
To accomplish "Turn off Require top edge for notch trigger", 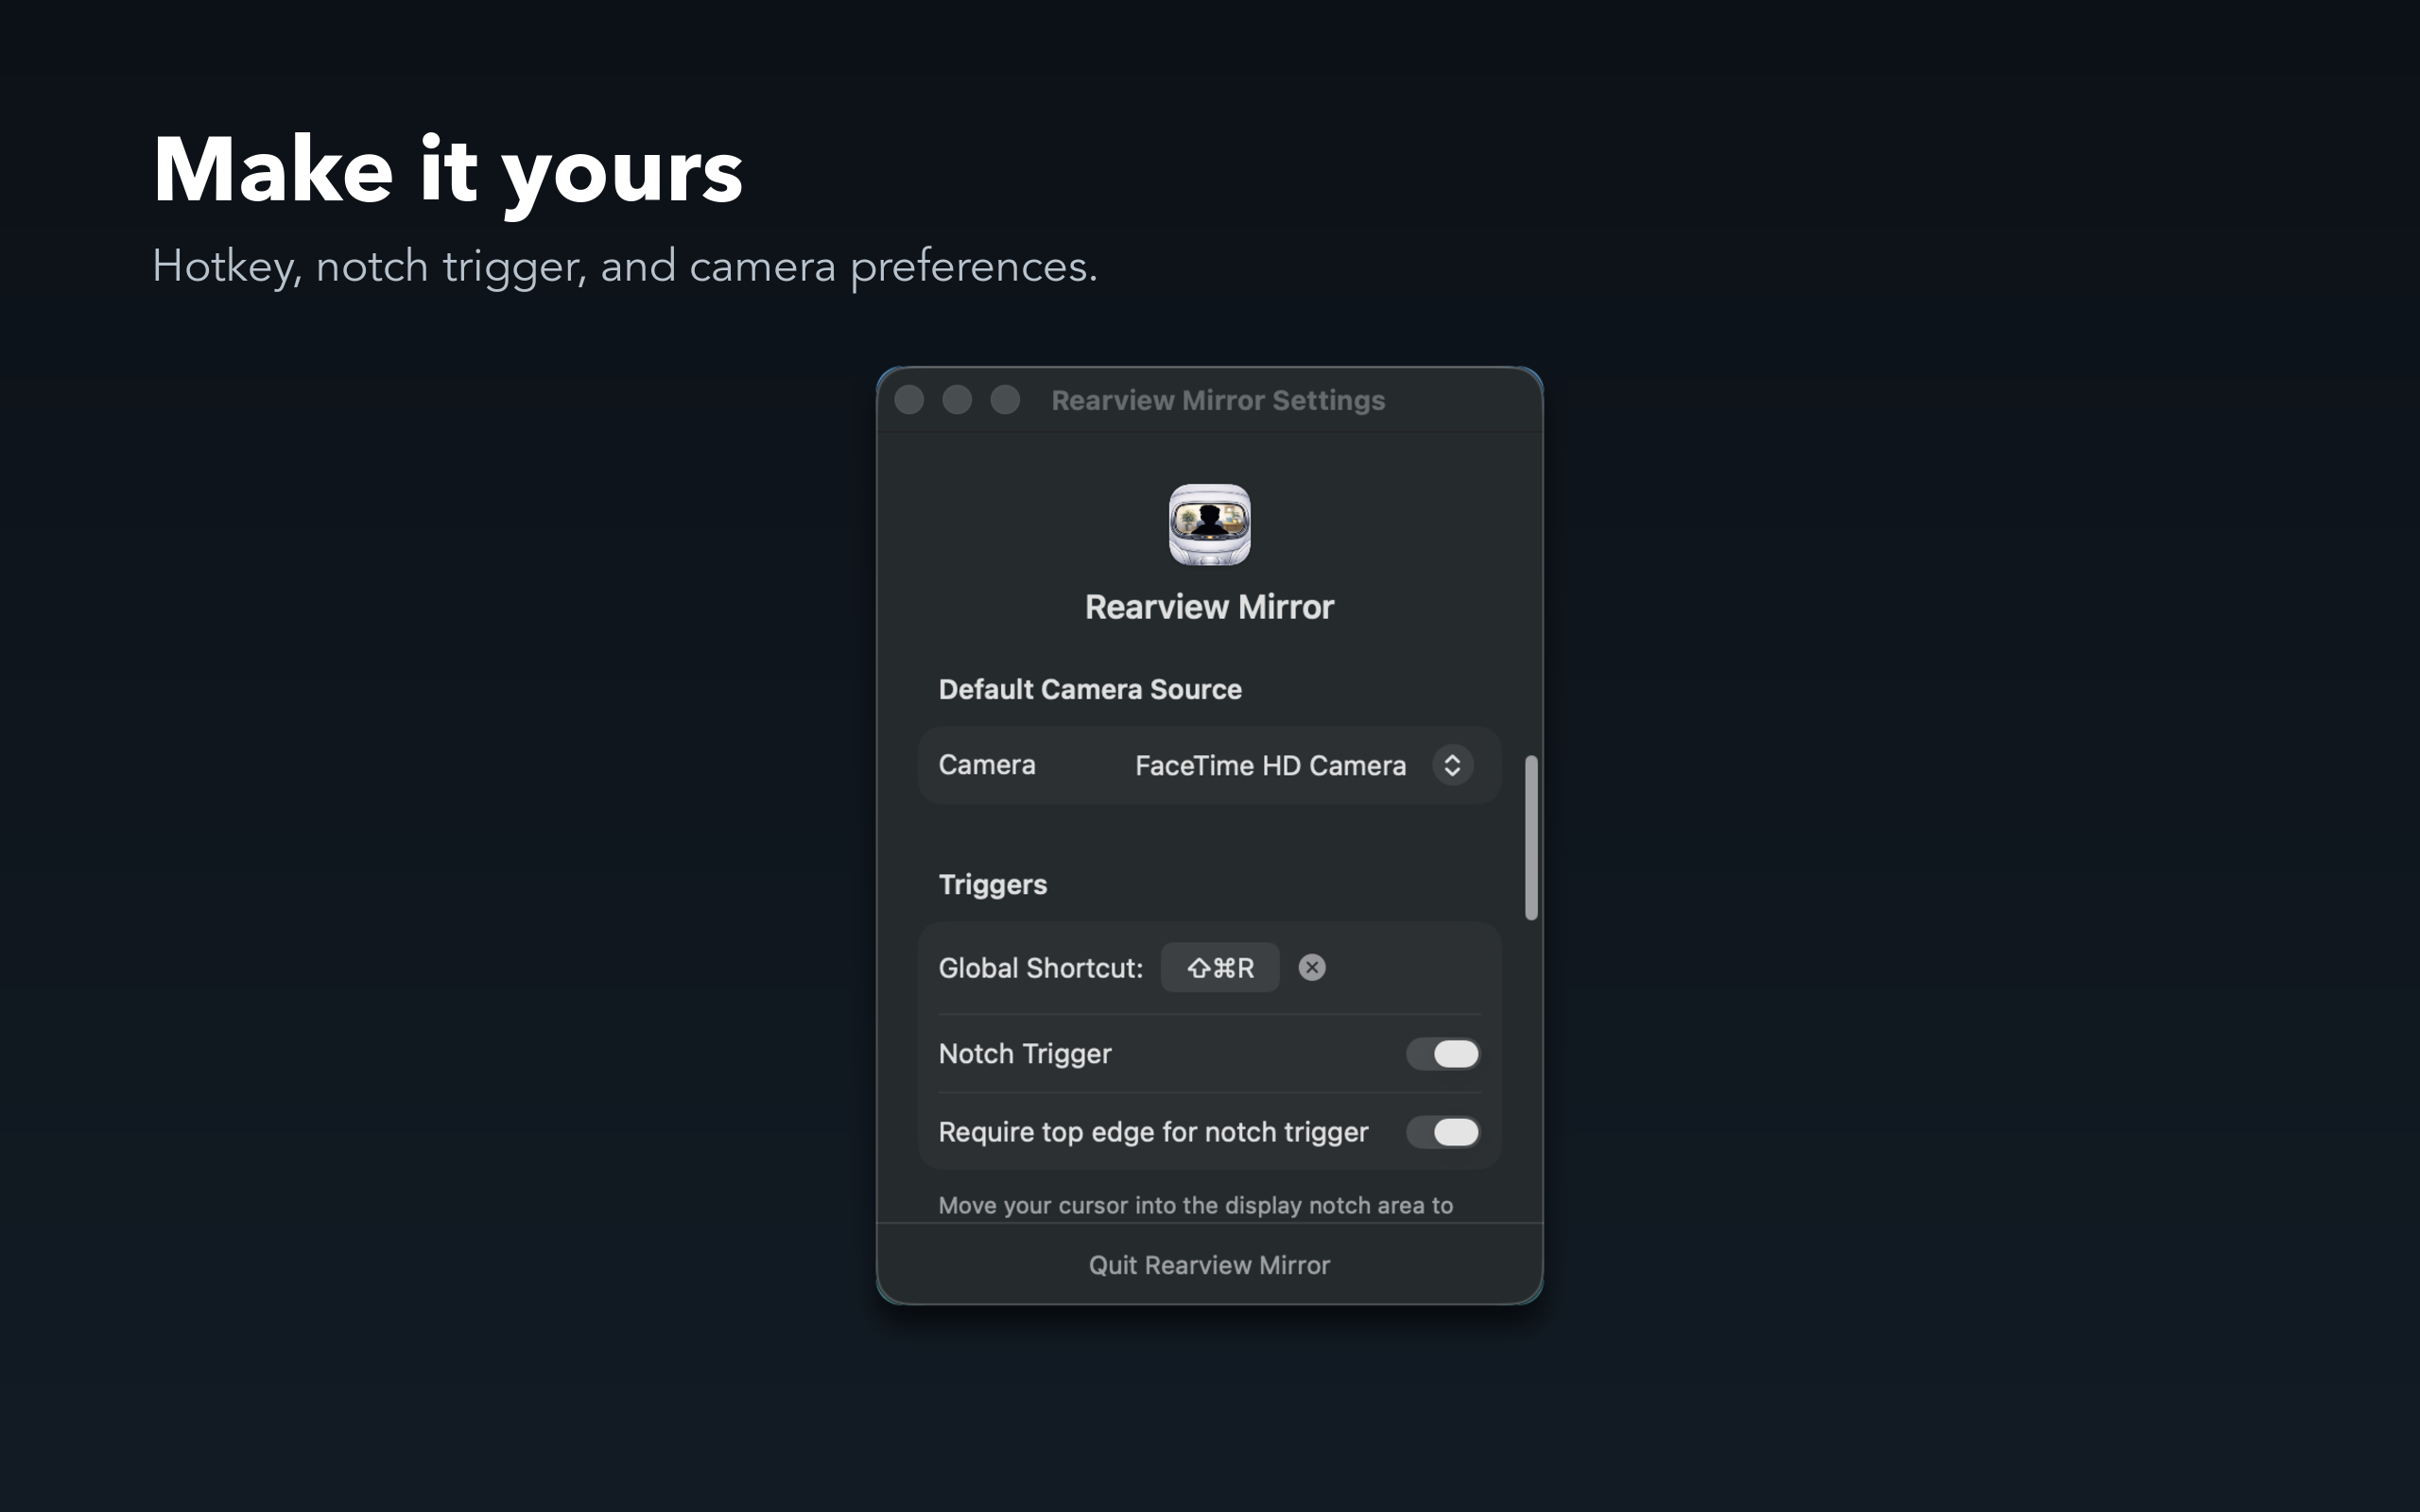I will point(1443,1132).
